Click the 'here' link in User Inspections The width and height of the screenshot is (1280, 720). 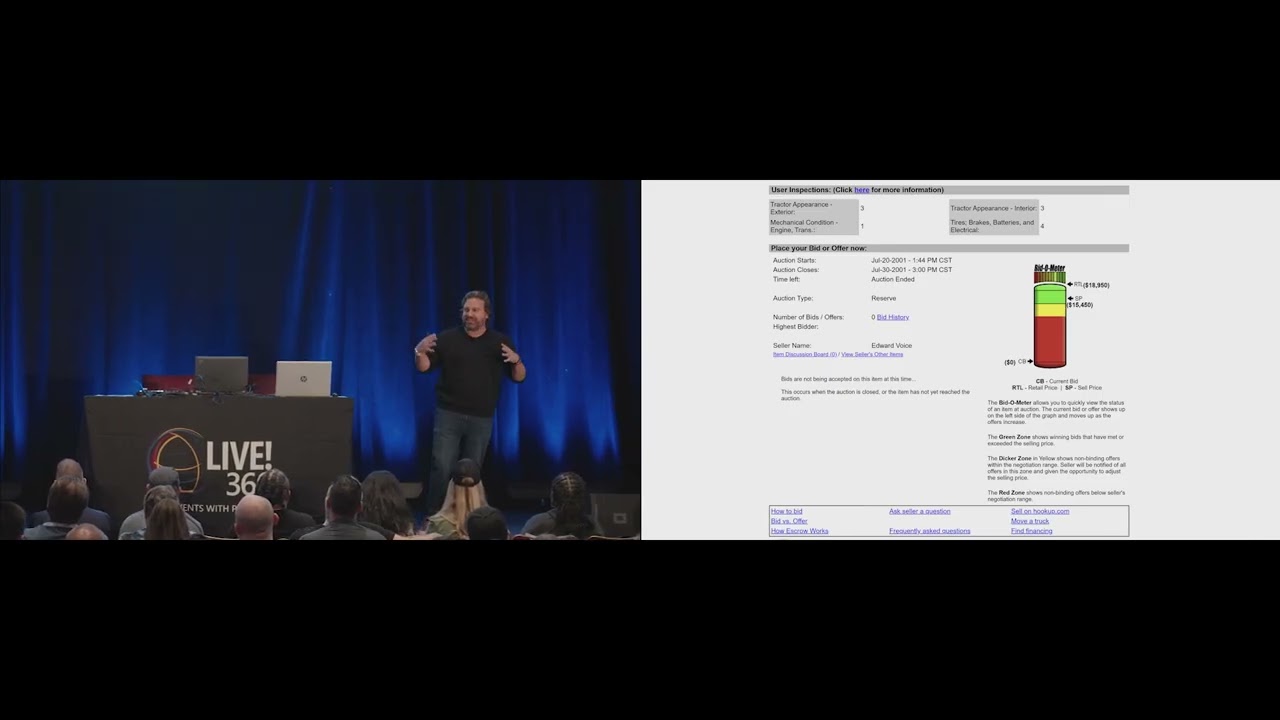pyautogui.click(x=861, y=190)
